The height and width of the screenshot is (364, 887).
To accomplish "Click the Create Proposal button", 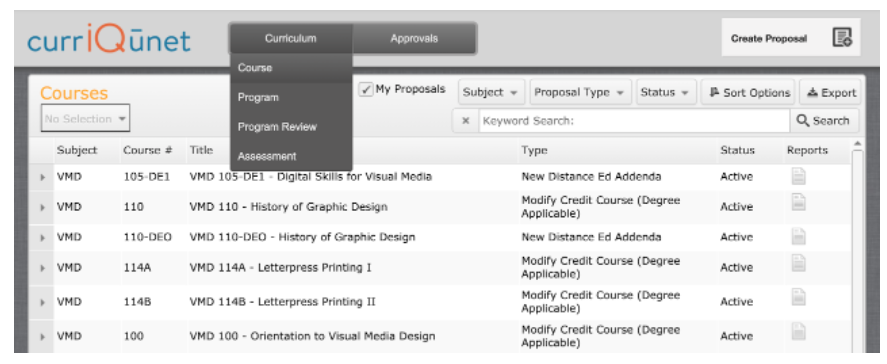I will 790,37.
